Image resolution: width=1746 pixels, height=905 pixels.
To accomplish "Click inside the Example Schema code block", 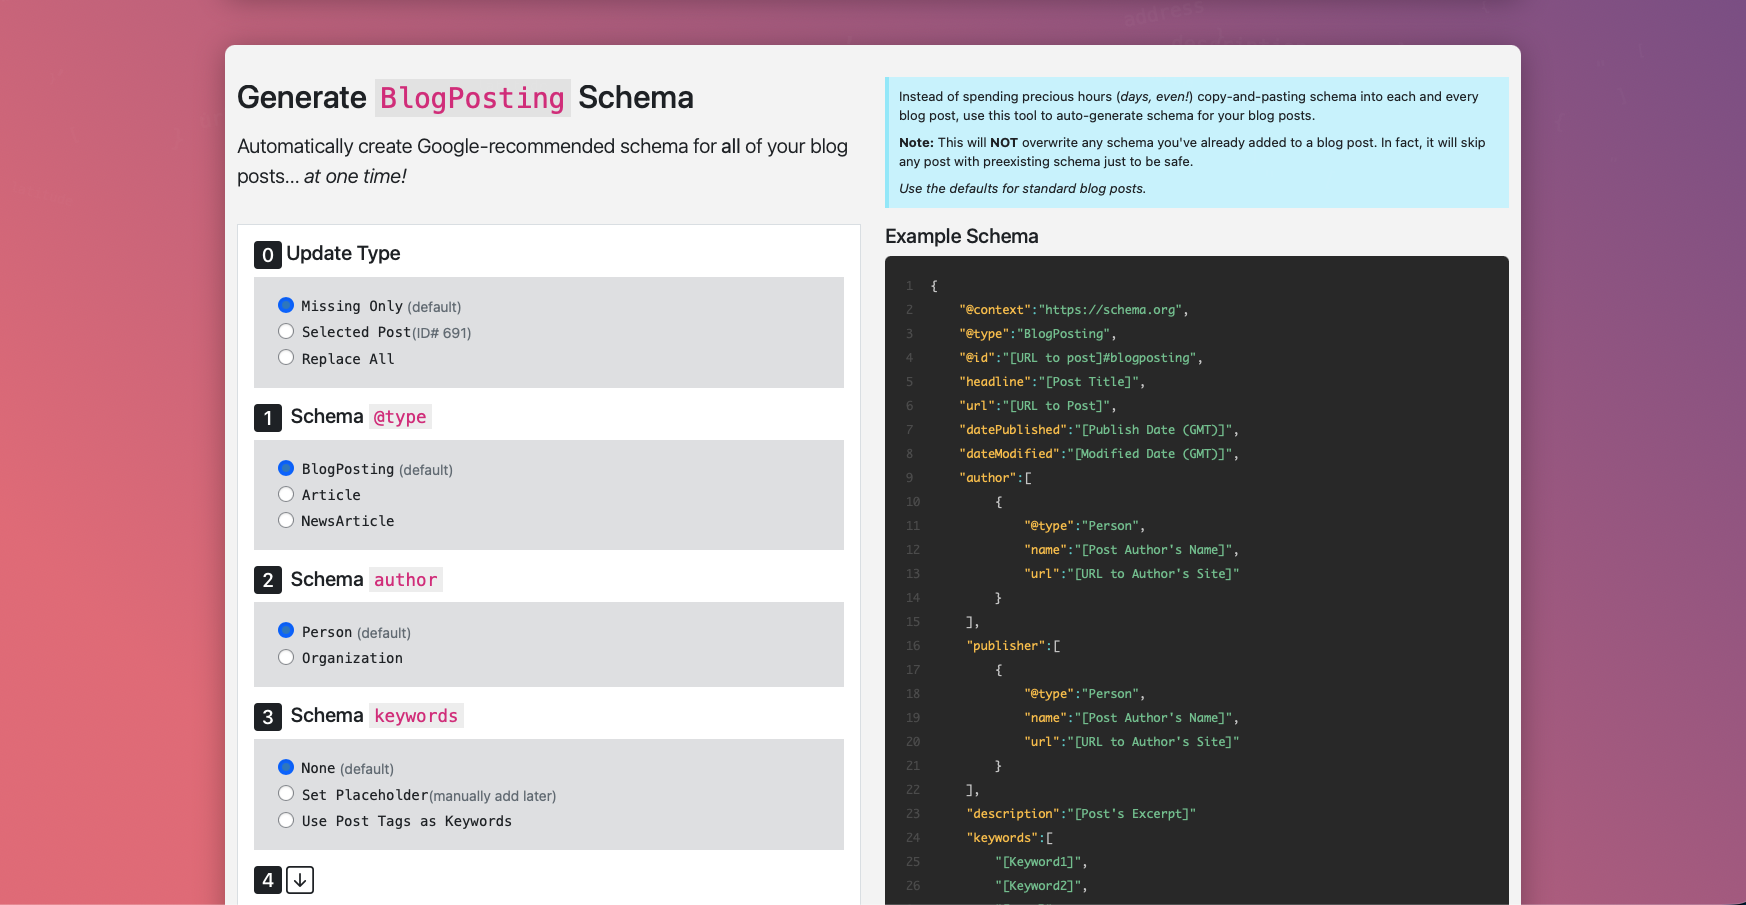I will coord(1196,580).
